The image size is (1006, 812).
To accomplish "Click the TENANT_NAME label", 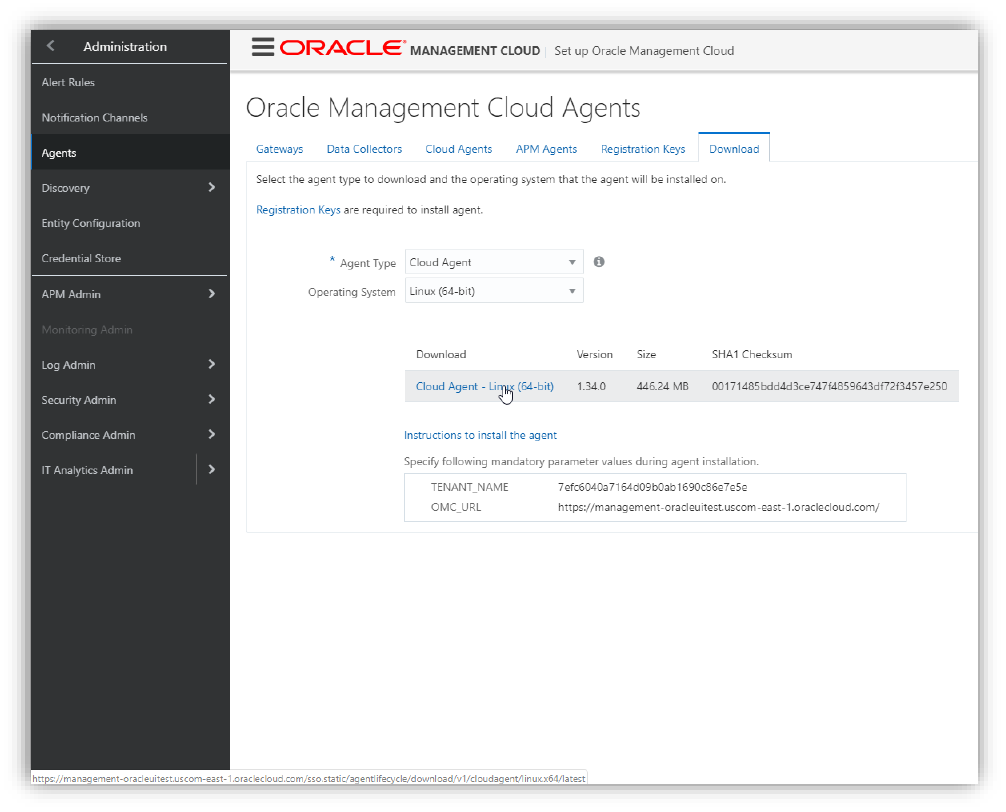I will click(x=470, y=487).
